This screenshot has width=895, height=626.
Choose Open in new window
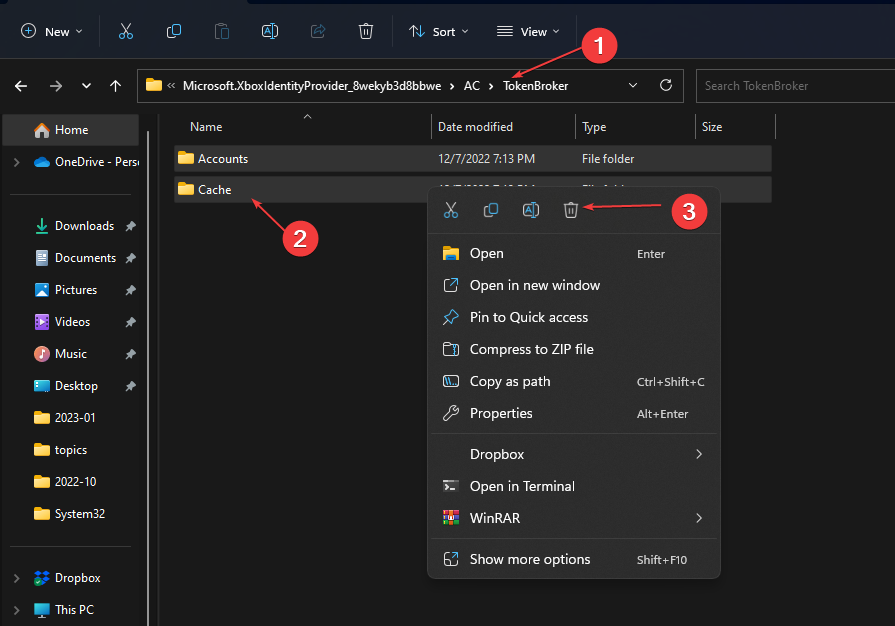click(574, 285)
